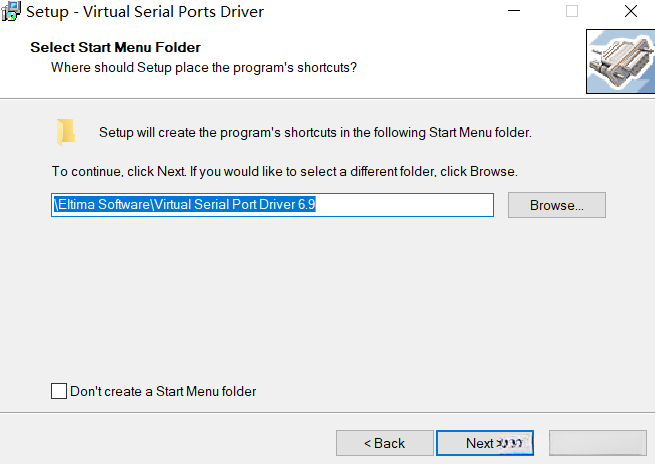
Task: Click the yellow Start Menu folder icon
Action: click(x=66, y=132)
